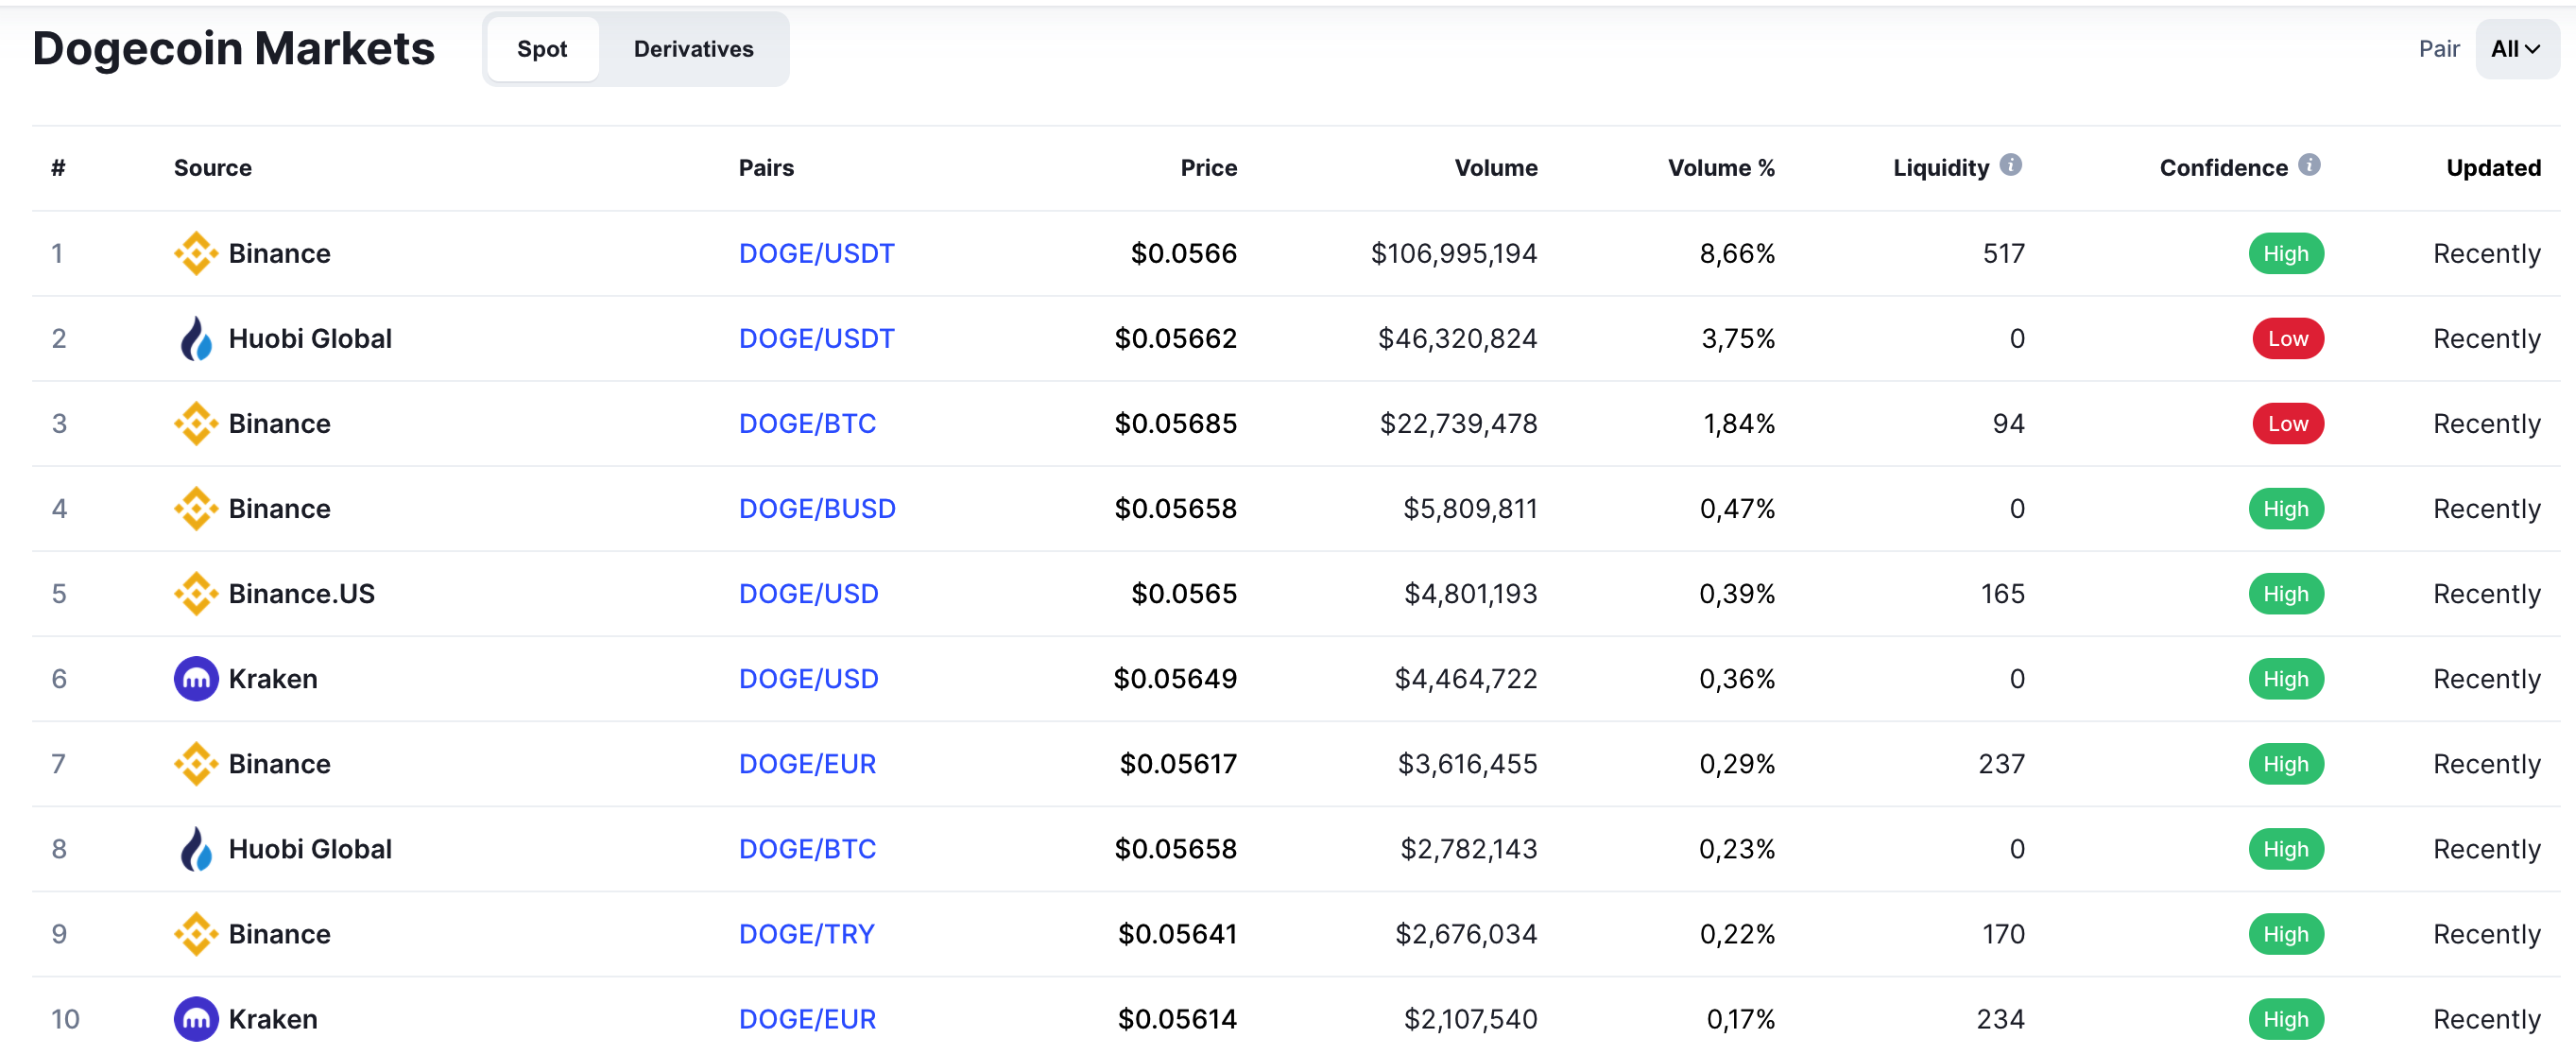The image size is (2576, 1055).
Task: Open Huobi Global DOGE/BTC pair link
Action: pyautogui.click(x=807, y=848)
